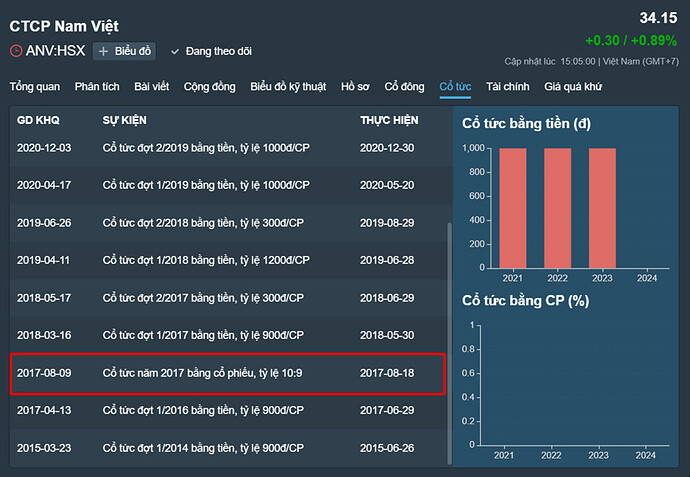This screenshot has width=690, height=477.
Task: Select the 2019-06-26 date cell
Action: pos(44,223)
